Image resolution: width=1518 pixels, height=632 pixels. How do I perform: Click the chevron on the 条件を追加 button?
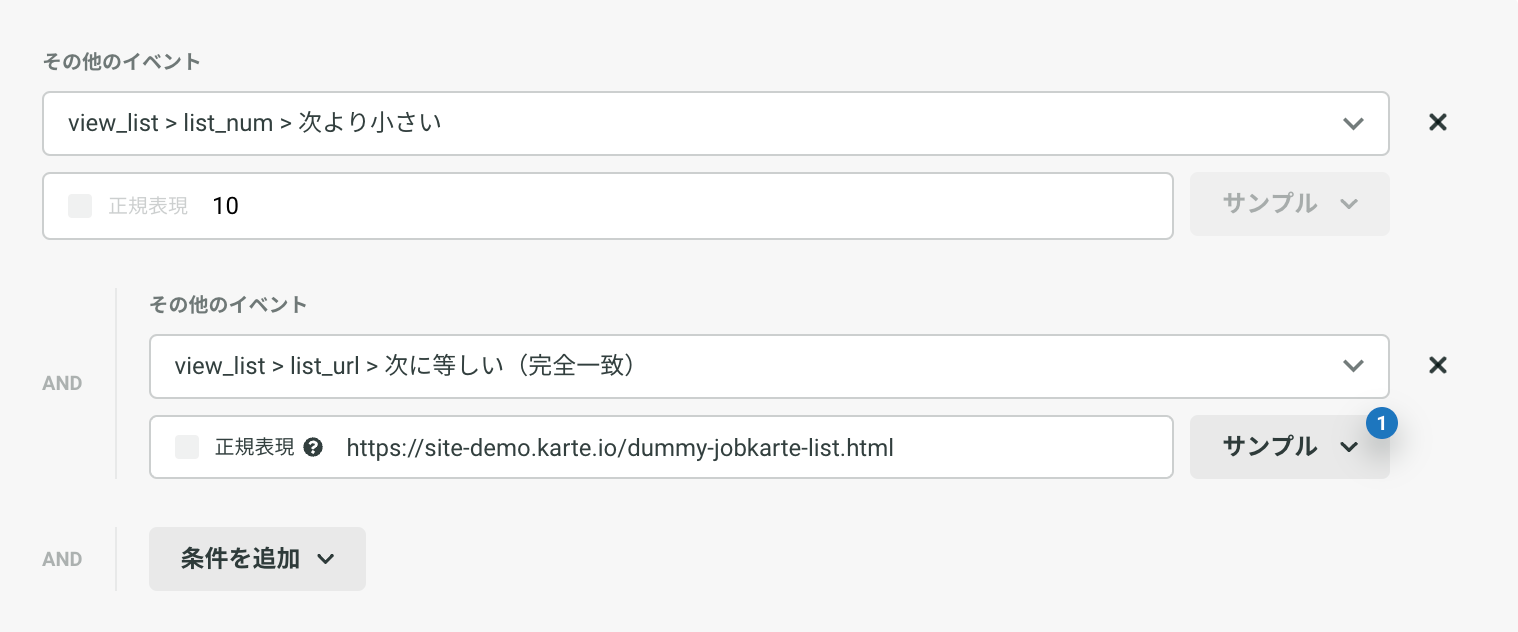coord(325,559)
